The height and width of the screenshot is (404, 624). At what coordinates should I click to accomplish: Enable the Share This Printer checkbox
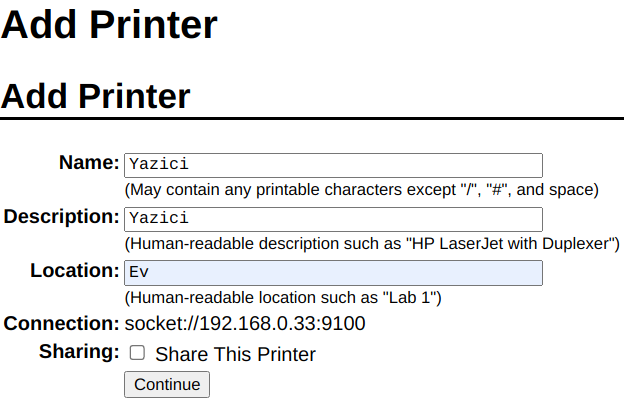tap(138, 353)
